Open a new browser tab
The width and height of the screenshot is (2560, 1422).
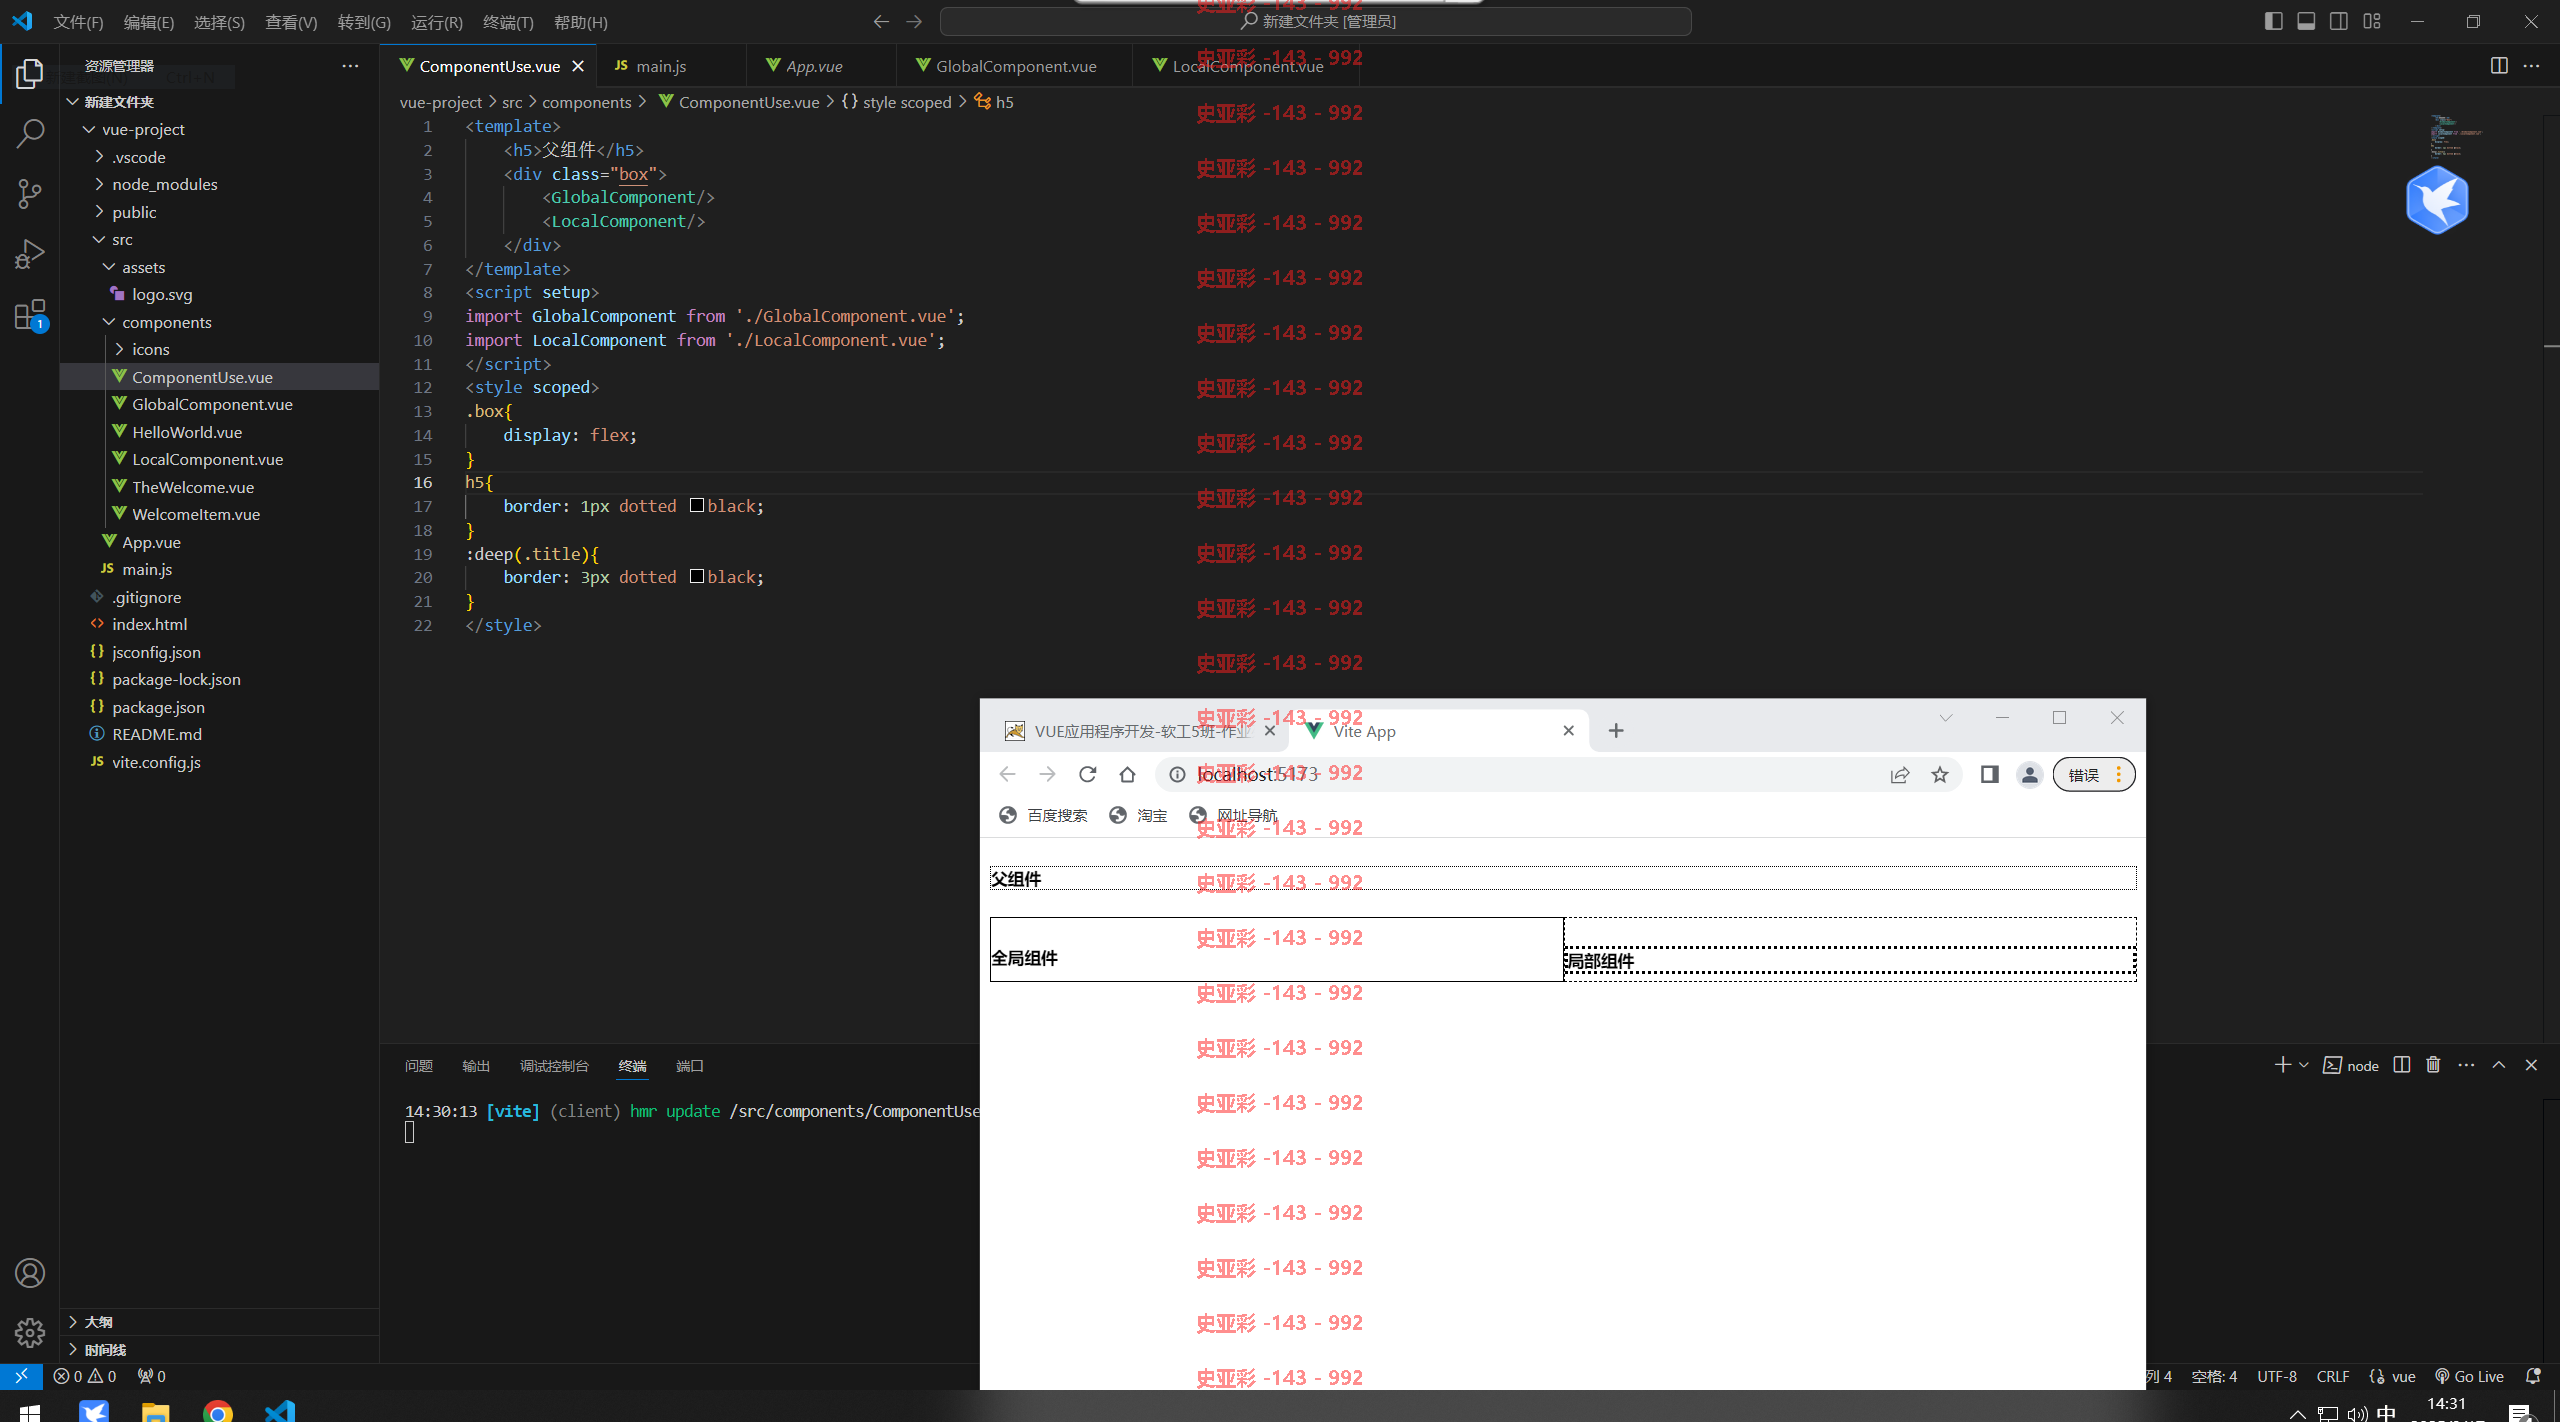[x=1616, y=731]
